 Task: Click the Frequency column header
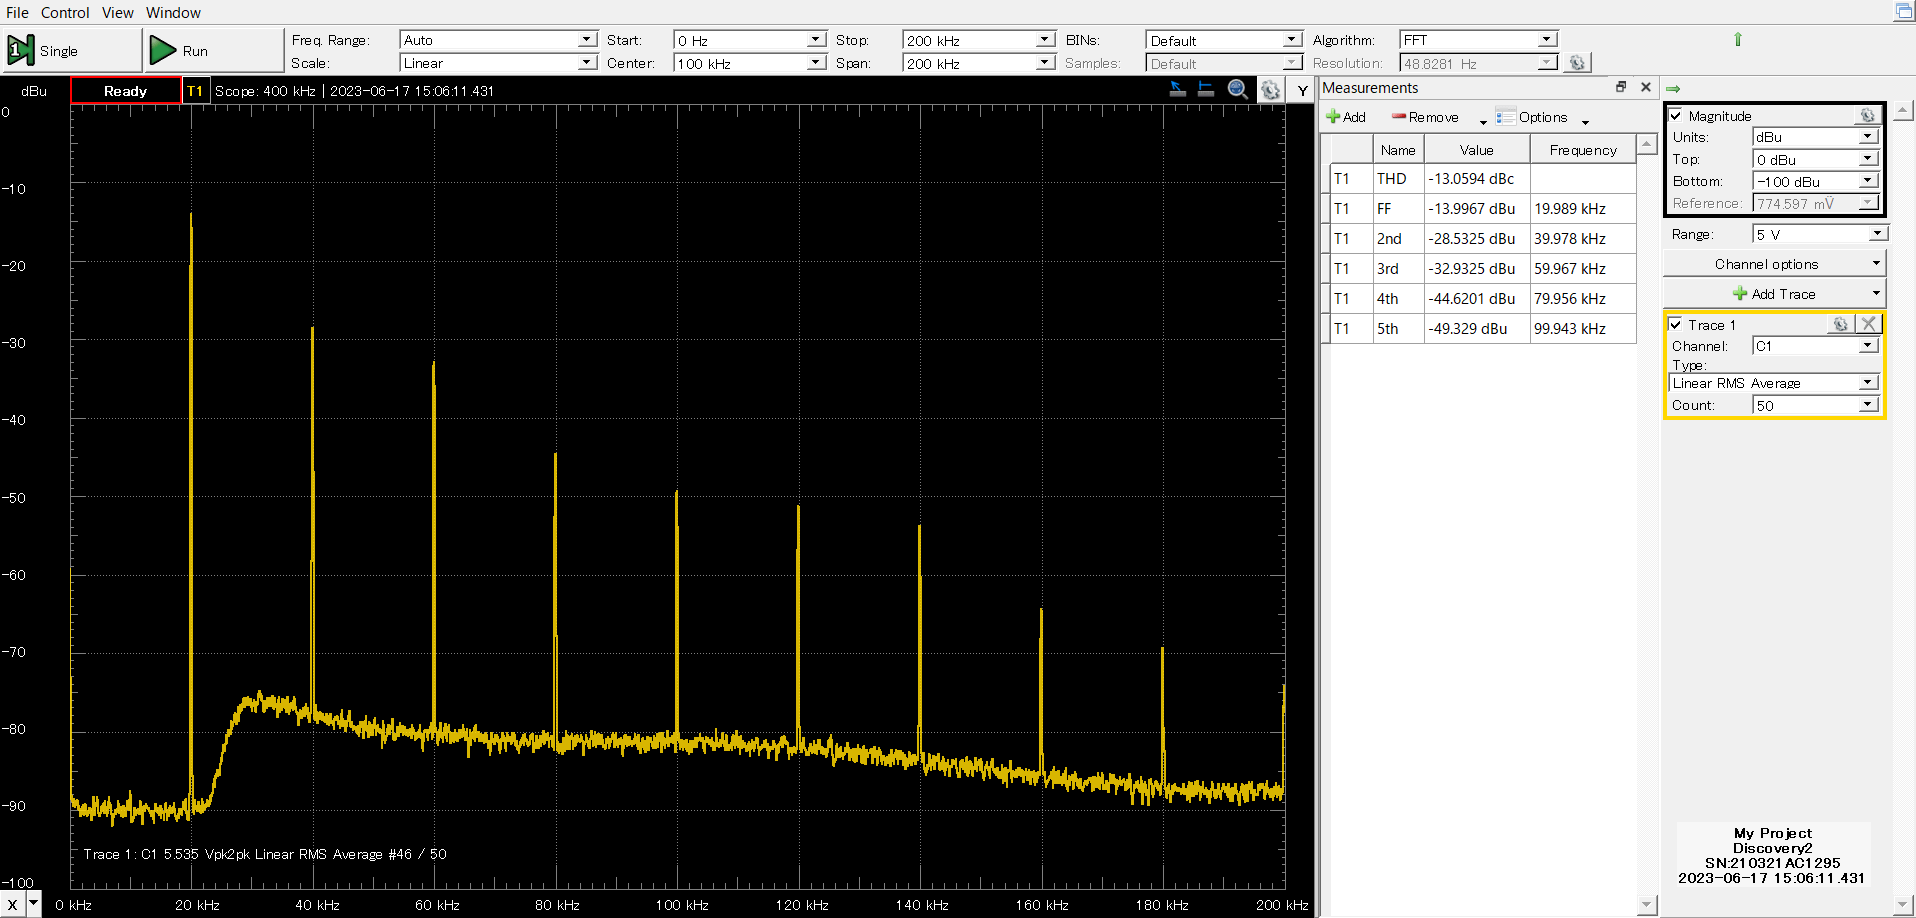click(1583, 150)
